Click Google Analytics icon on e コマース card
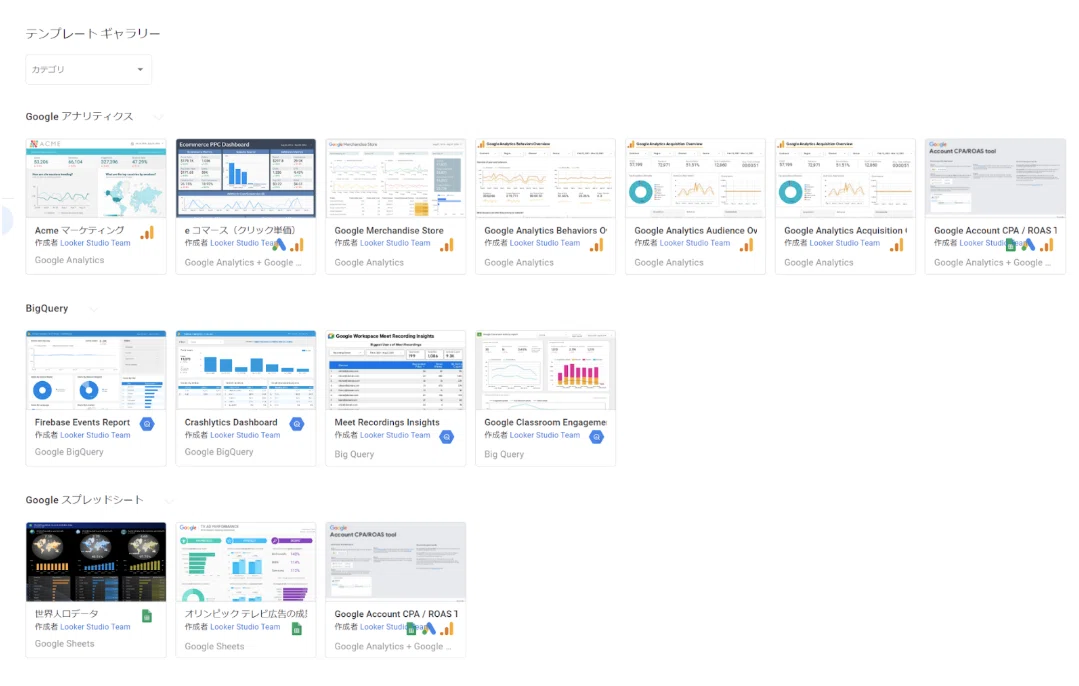1079x686 pixels. coord(297,245)
